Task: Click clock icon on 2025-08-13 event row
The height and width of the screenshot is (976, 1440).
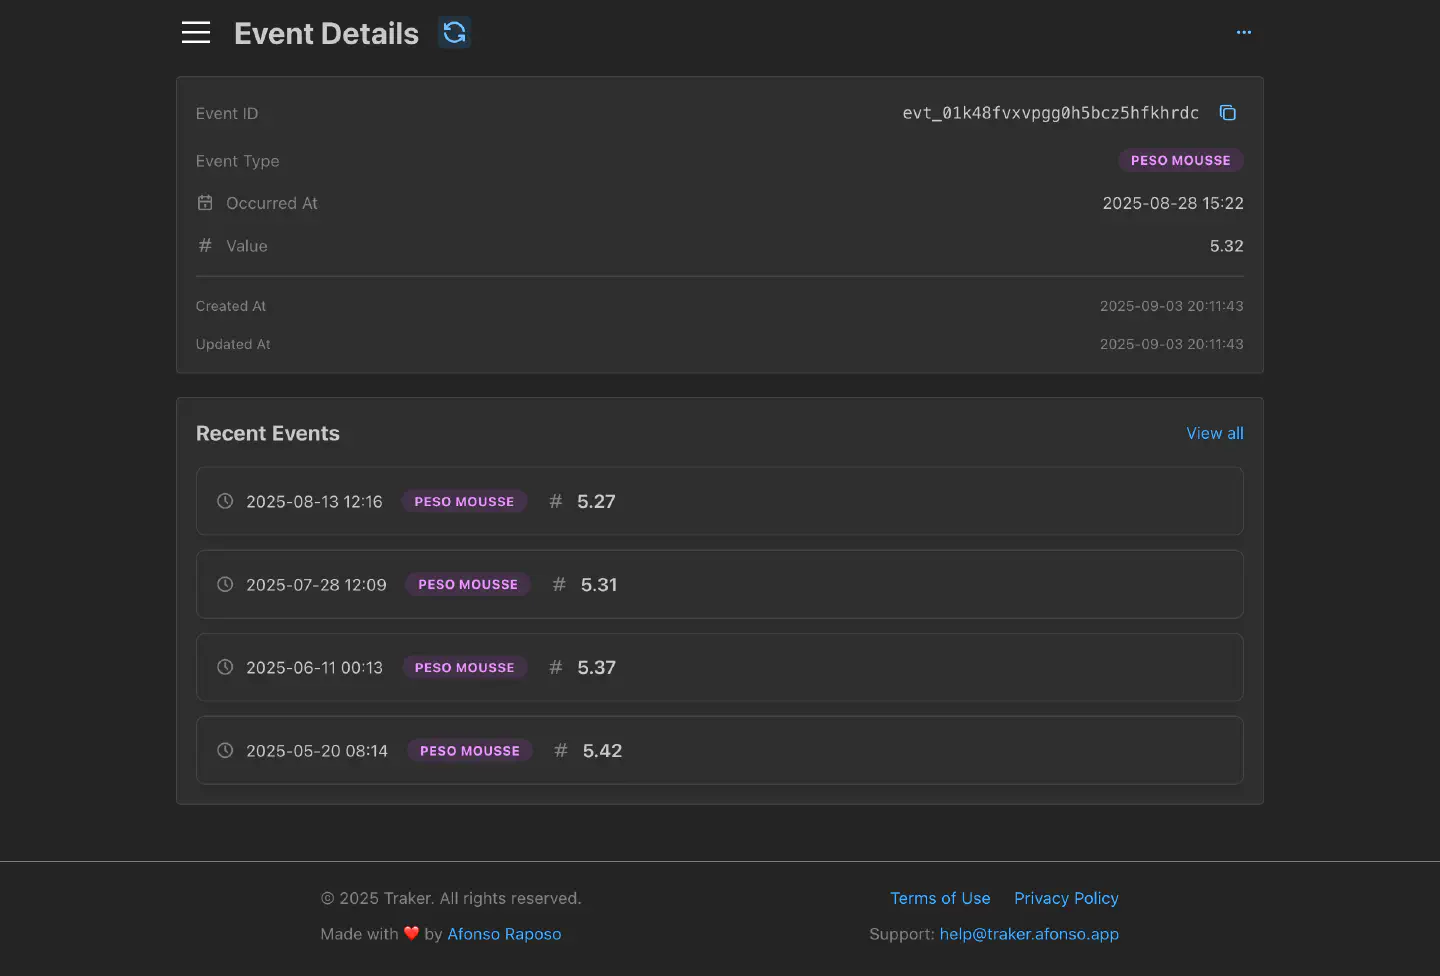Action: click(225, 501)
